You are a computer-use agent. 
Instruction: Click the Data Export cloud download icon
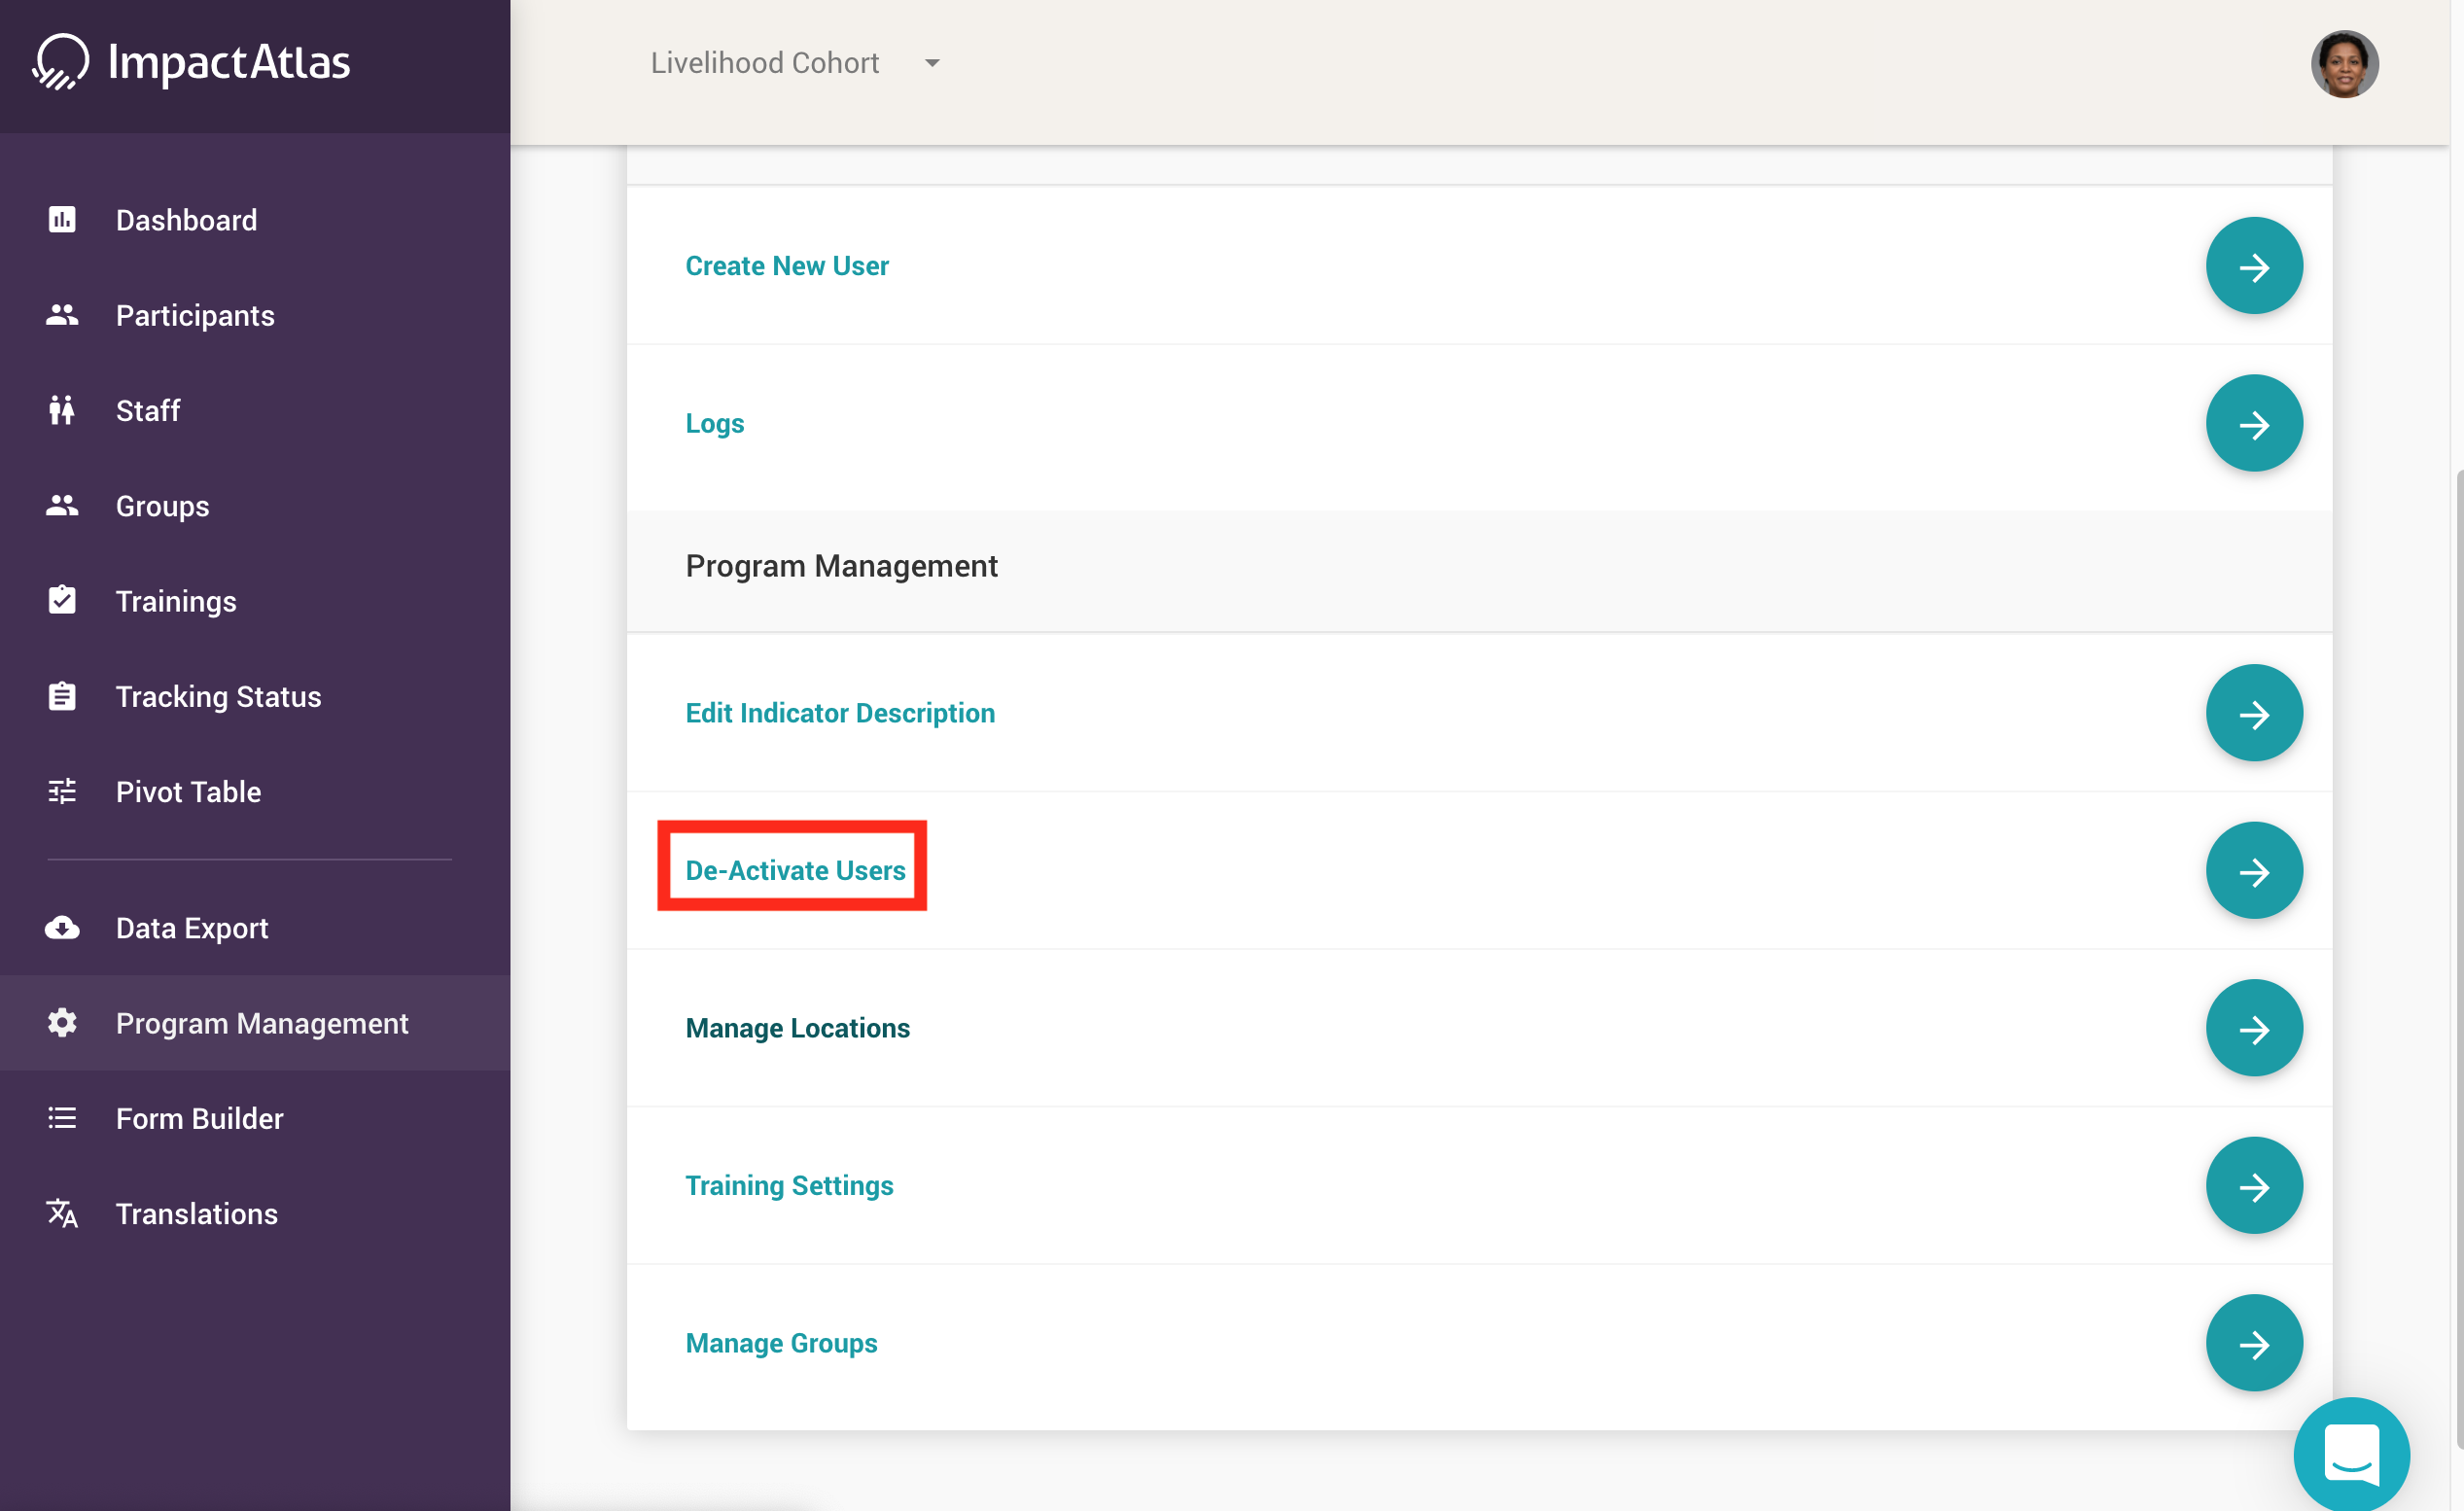coord(62,928)
